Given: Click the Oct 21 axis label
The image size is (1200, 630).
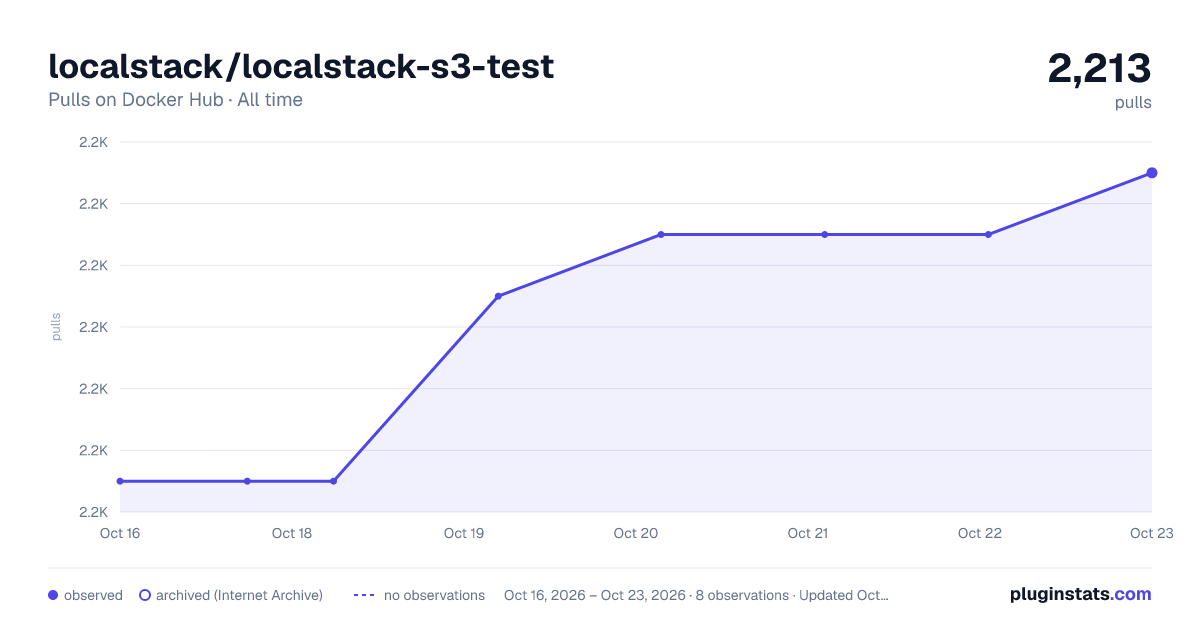Looking at the screenshot, I should pos(808,533).
